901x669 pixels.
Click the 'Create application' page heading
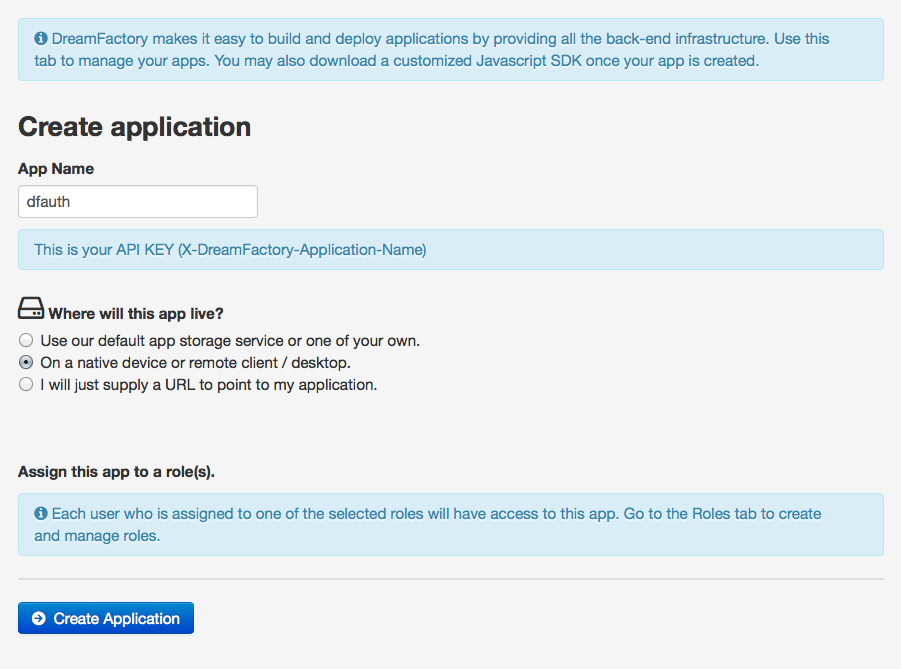point(134,127)
